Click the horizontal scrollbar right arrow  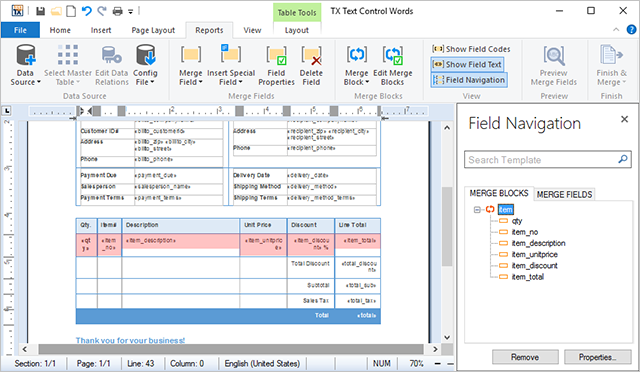click(435, 350)
